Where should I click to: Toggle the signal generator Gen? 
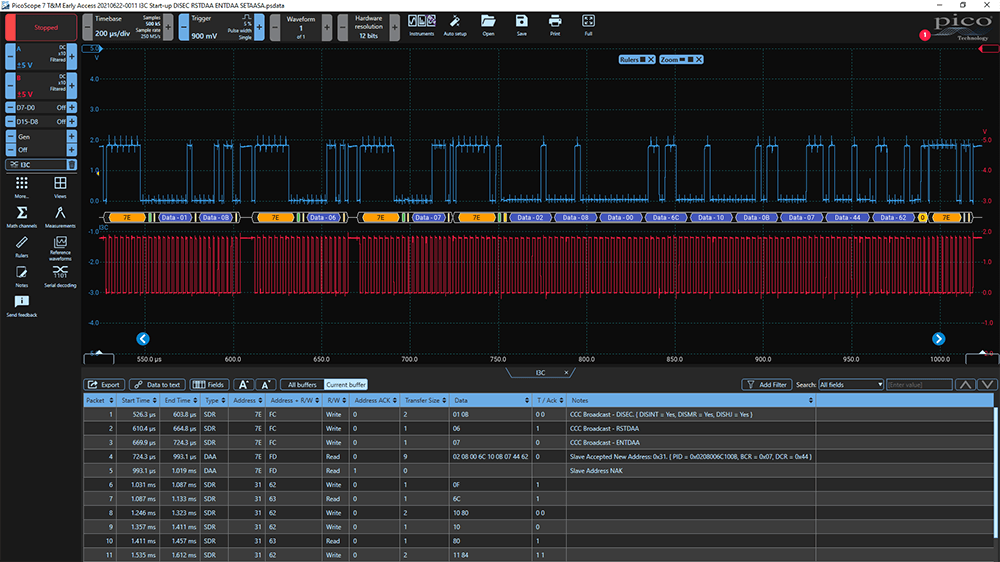pyautogui.click(x=41, y=137)
